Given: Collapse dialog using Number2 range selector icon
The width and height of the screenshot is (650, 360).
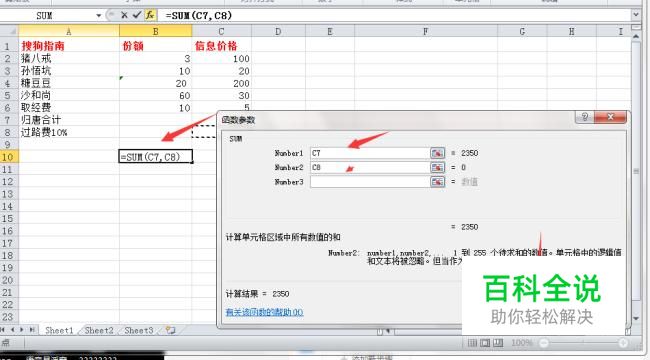Looking at the screenshot, I should pyautogui.click(x=437, y=168).
